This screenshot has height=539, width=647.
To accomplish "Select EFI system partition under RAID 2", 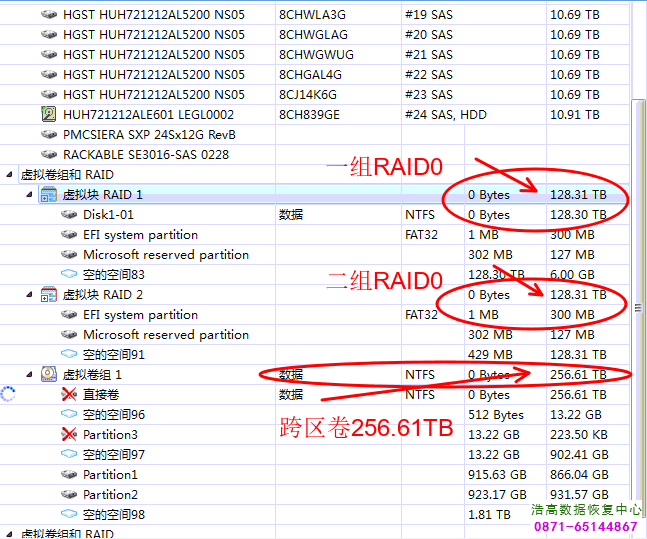I will pos(140,315).
